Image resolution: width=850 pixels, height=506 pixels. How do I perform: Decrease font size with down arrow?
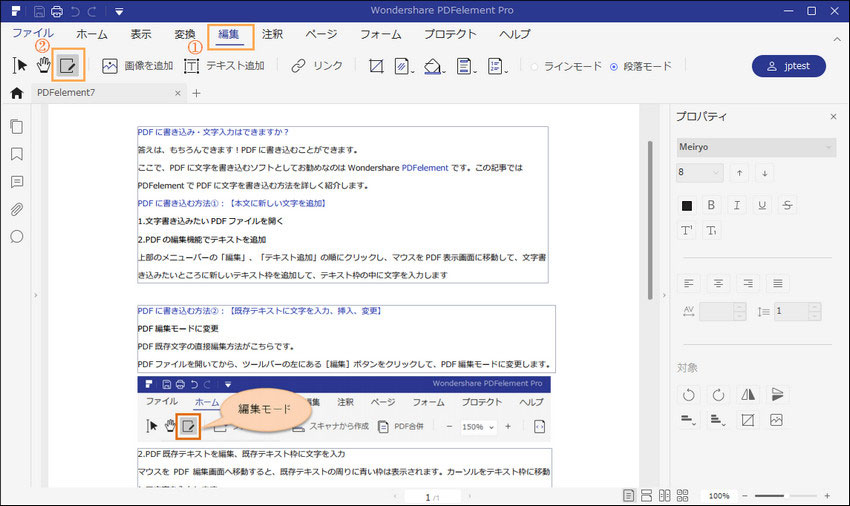pos(764,173)
